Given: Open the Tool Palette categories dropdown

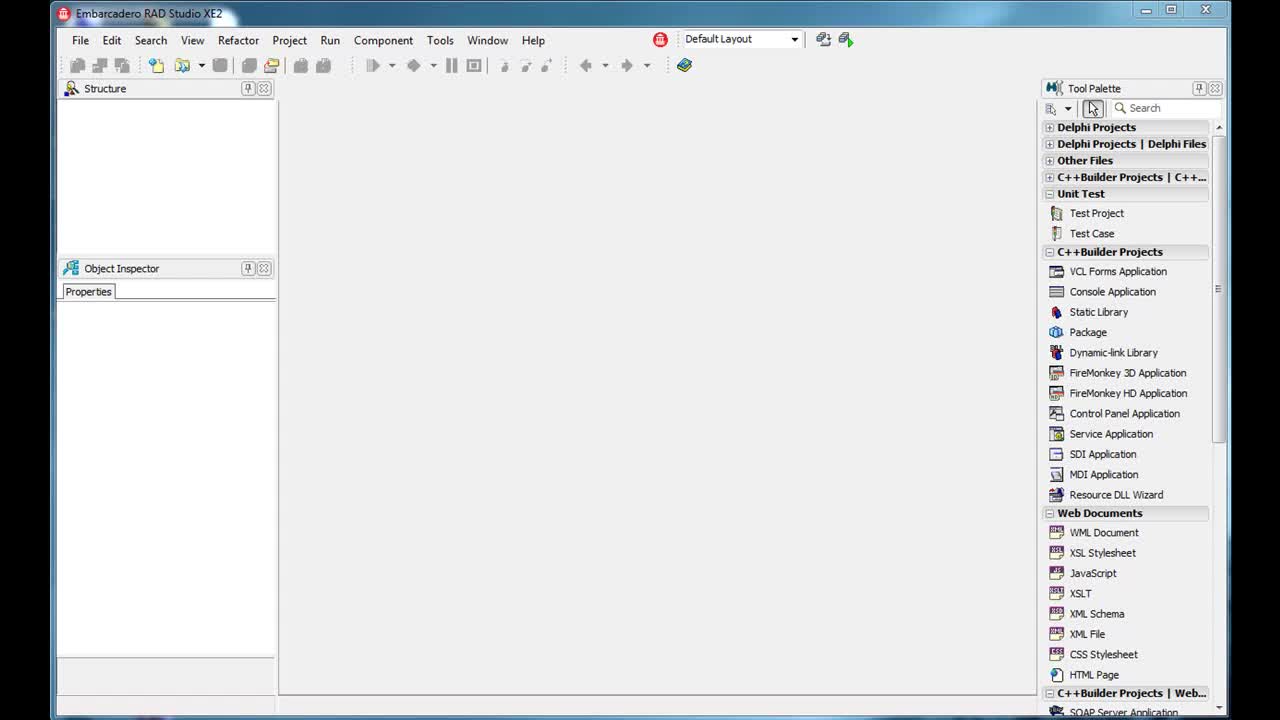Looking at the screenshot, I should [1068, 108].
